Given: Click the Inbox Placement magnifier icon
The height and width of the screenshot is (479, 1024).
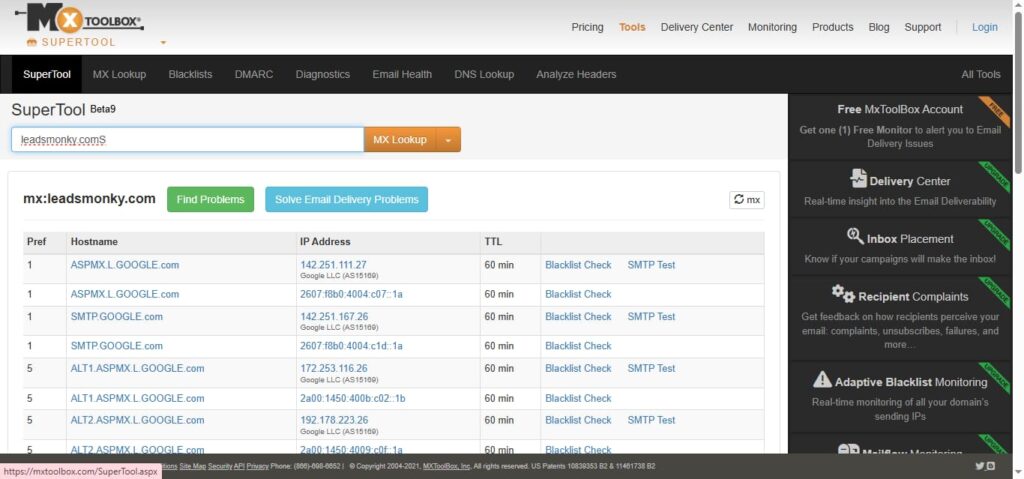Looking at the screenshot, I should [855, 237].
